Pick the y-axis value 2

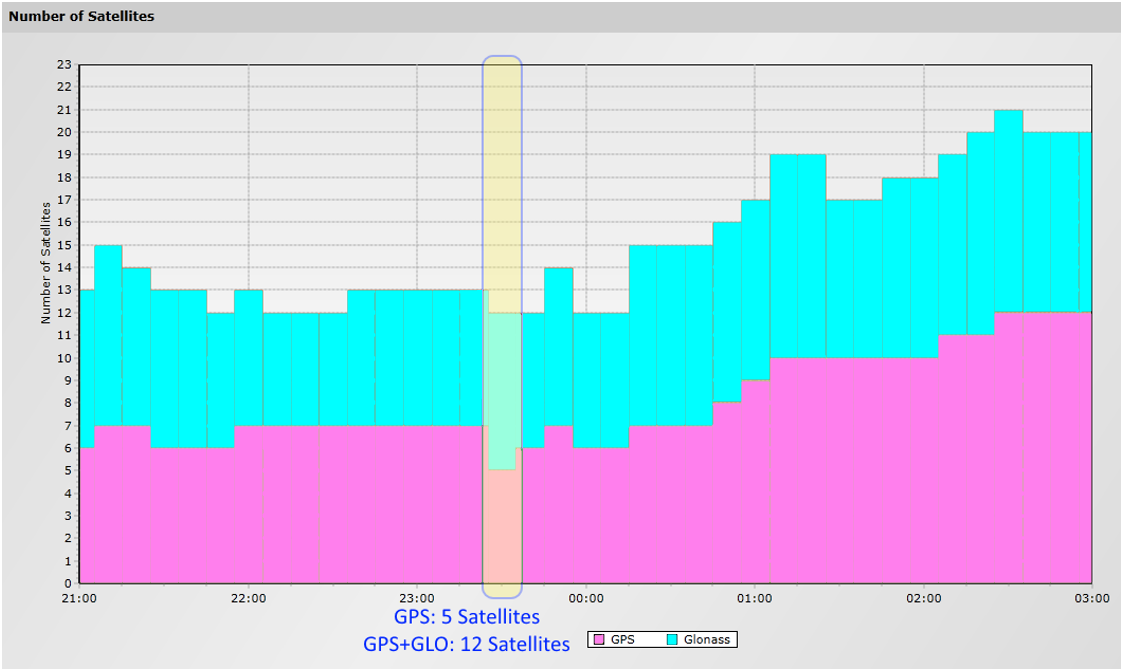[x=69, y=538]
